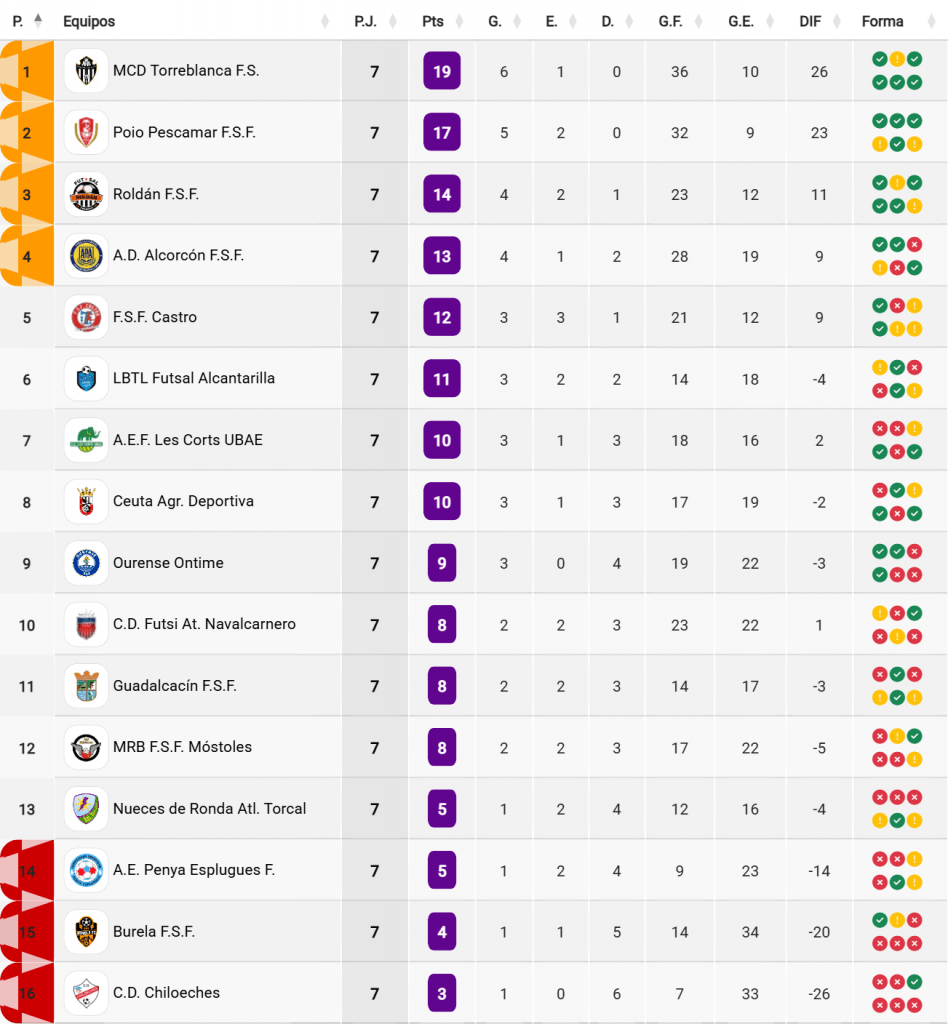This screenshot has width=948, height=1024.
Task: Click the LBTL Futsal Alcantarilla shield icon
Action: tap(86, 379)
